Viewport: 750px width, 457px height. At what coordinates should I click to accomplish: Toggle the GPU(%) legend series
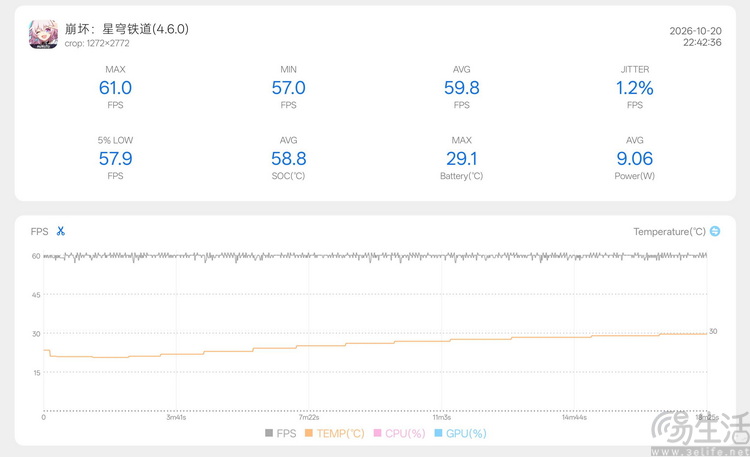pyautogui.click(x=460, y=434)
